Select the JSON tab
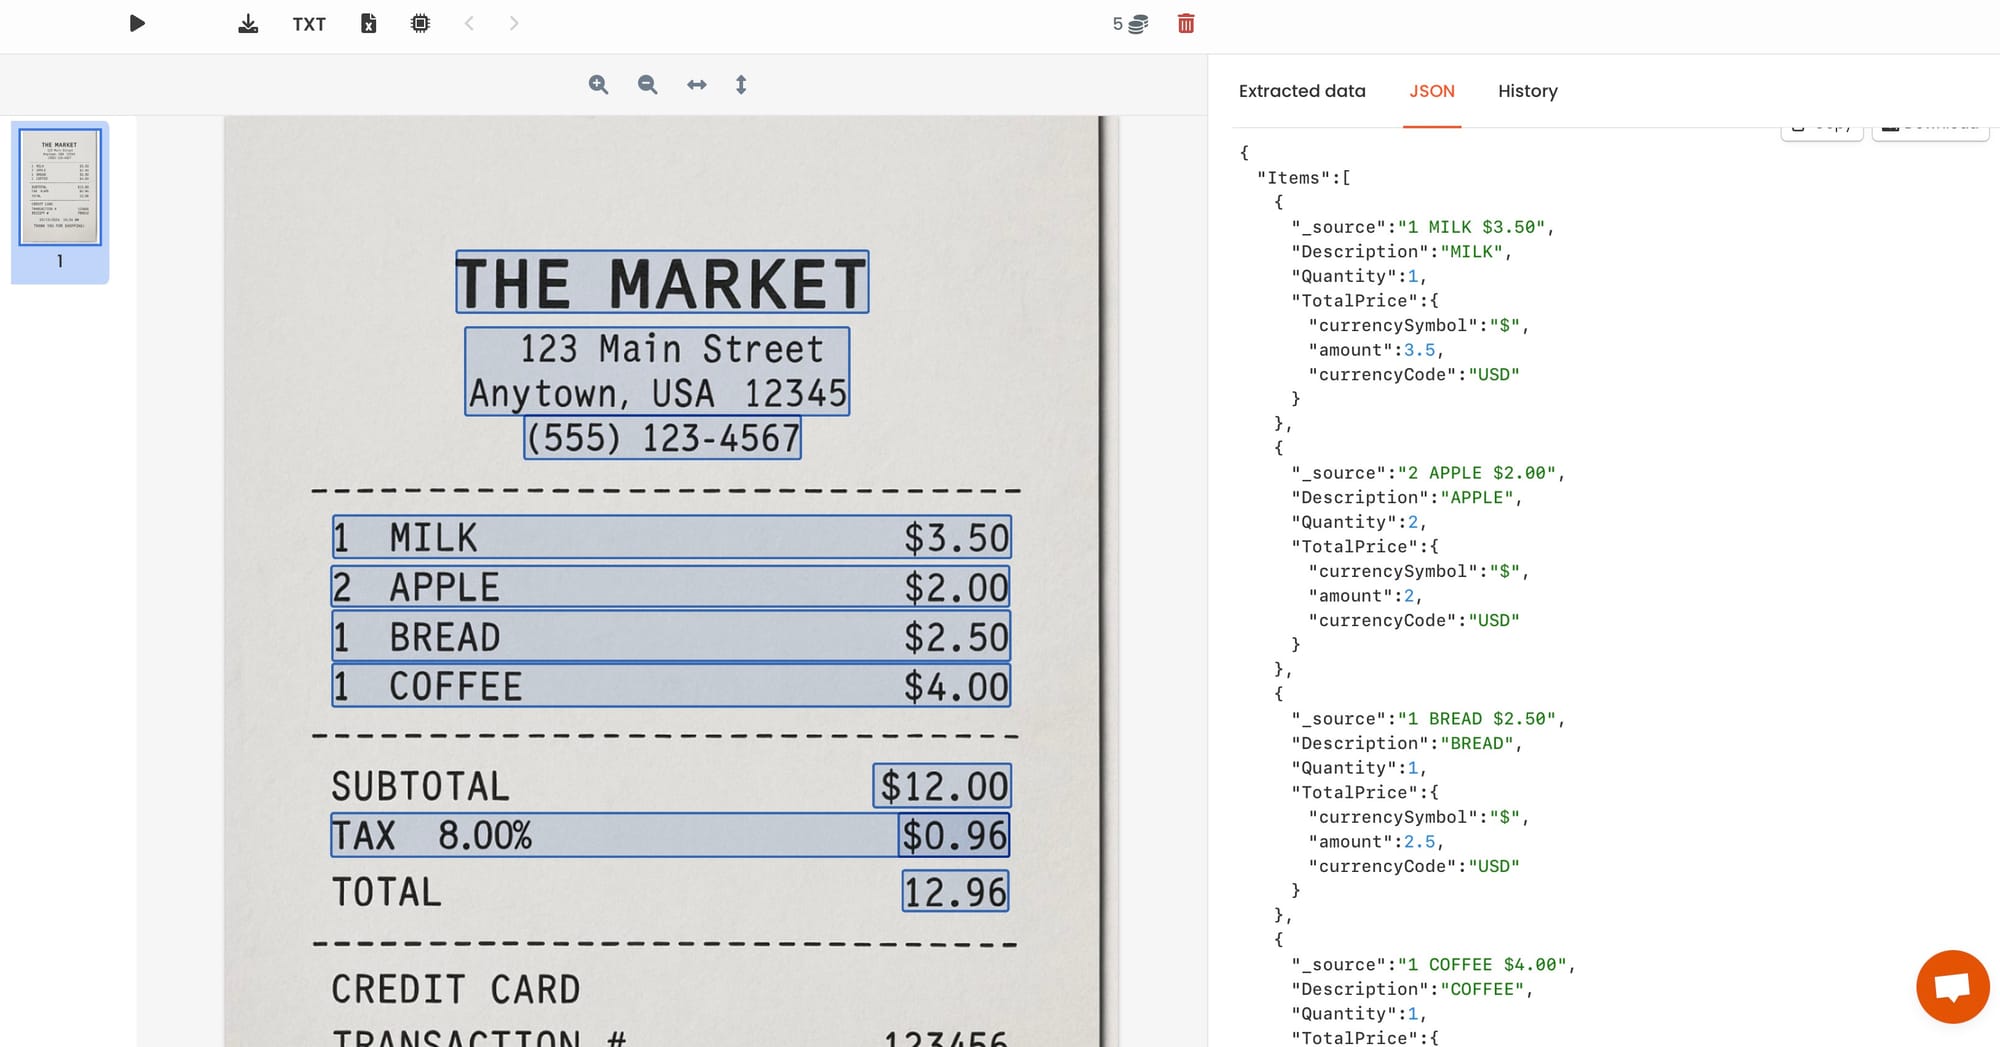Viewport: 2000px width, 1047px height. click(1431, 91)
